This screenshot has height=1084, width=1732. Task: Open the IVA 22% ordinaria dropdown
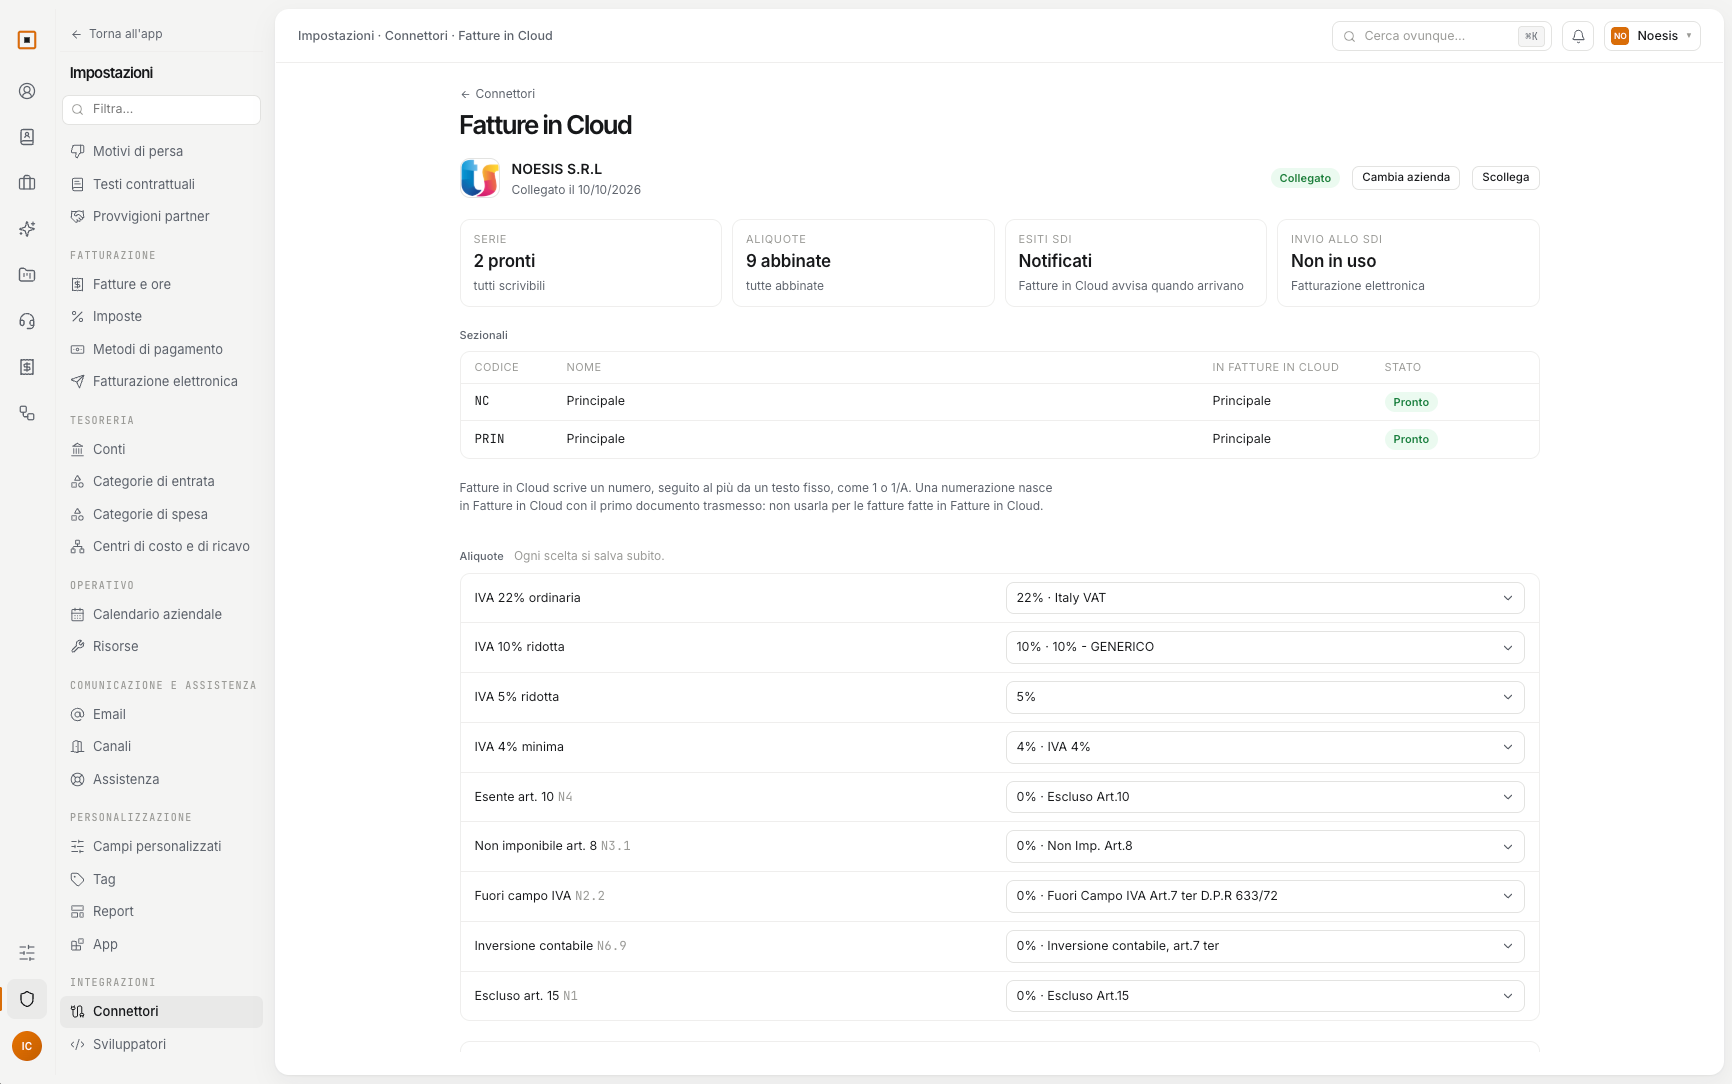1265,598
